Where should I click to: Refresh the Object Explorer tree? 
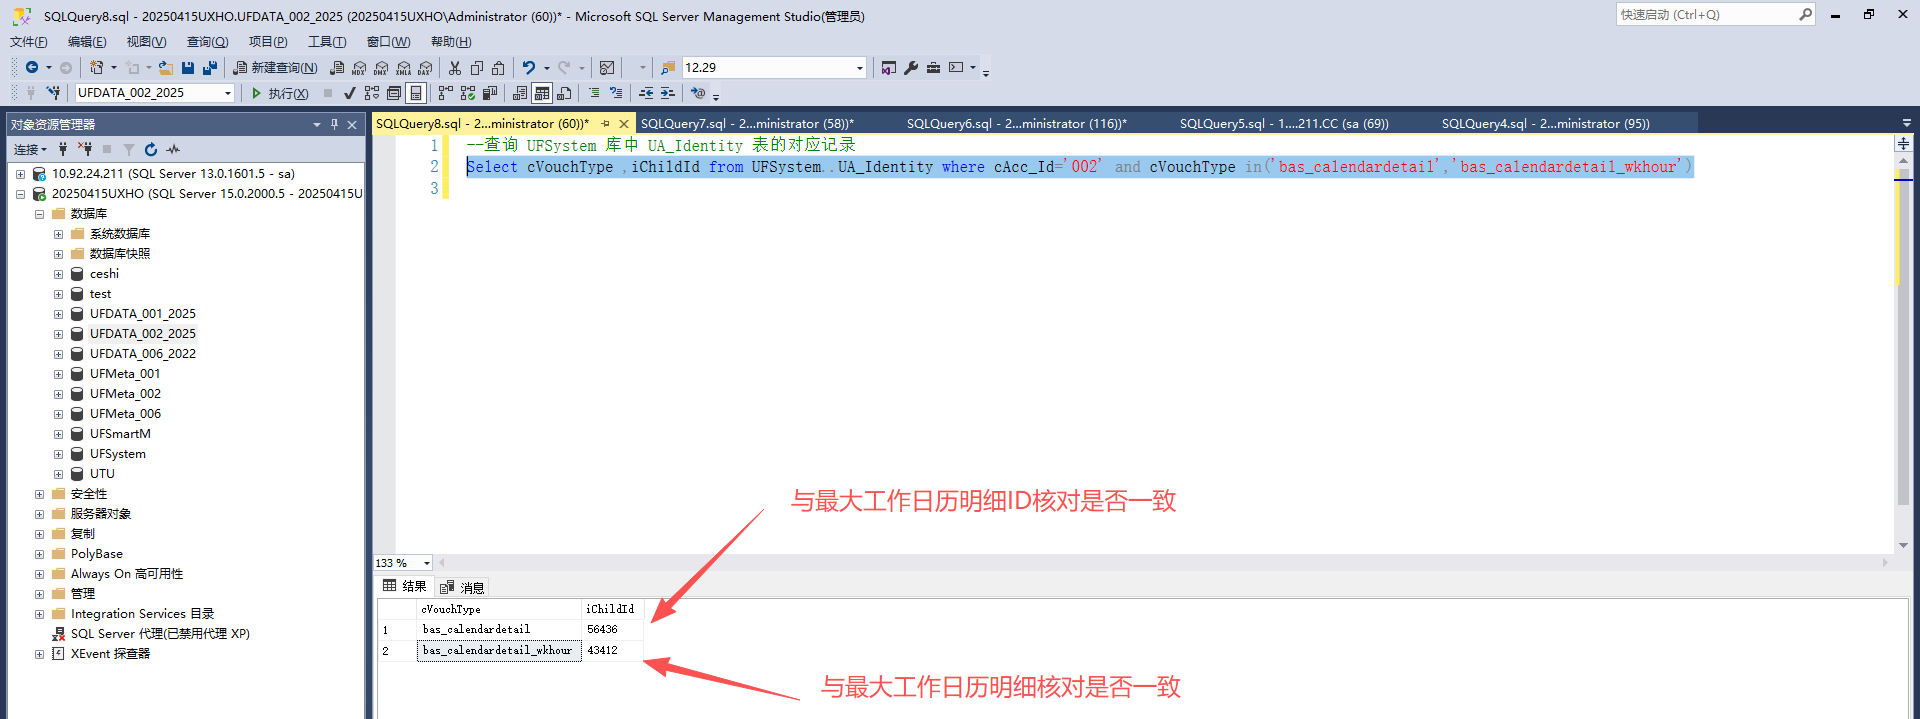(x=151, y=149)
